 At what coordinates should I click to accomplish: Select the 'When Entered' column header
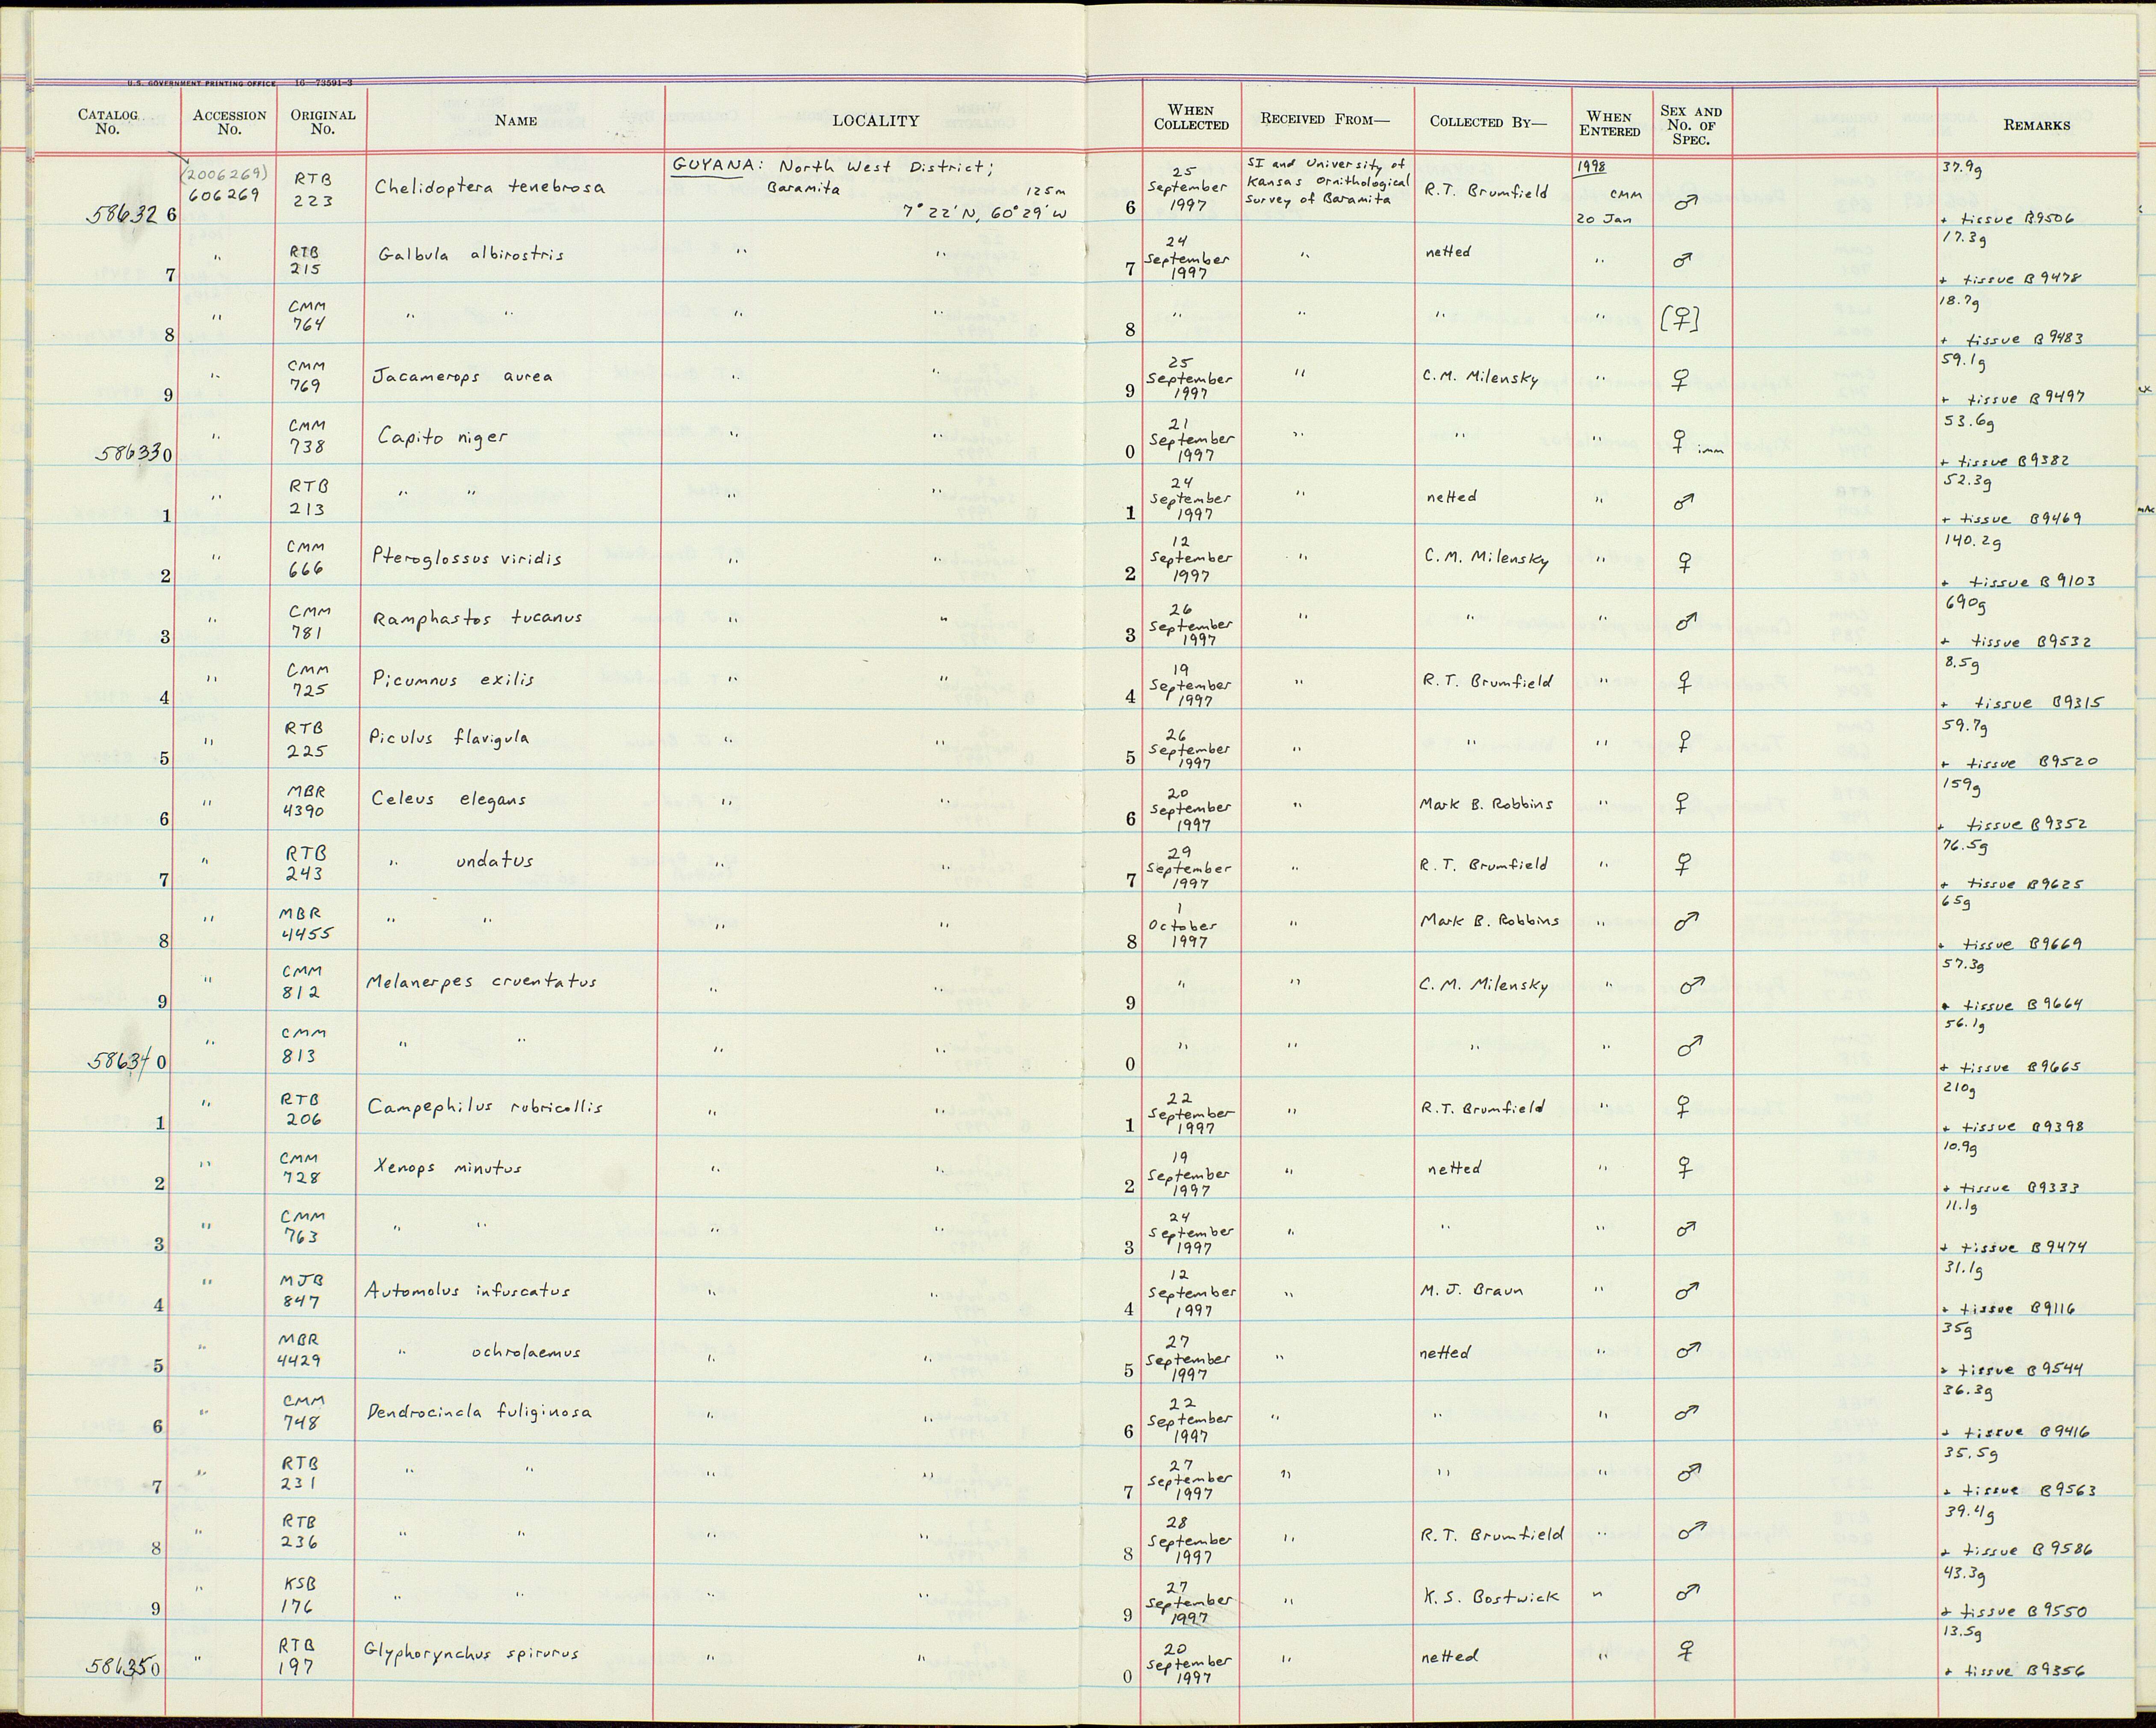[1610, 123]
